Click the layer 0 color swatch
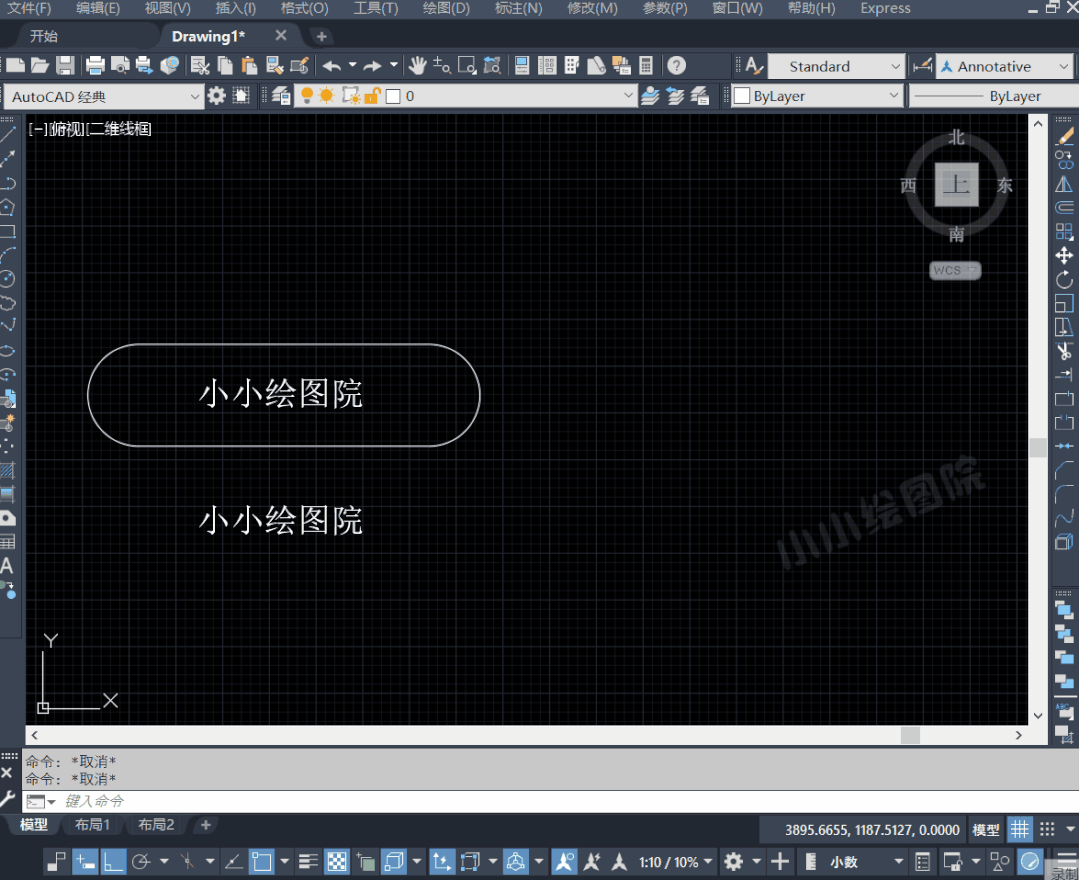1079x880 pixels. click(393, 96)
